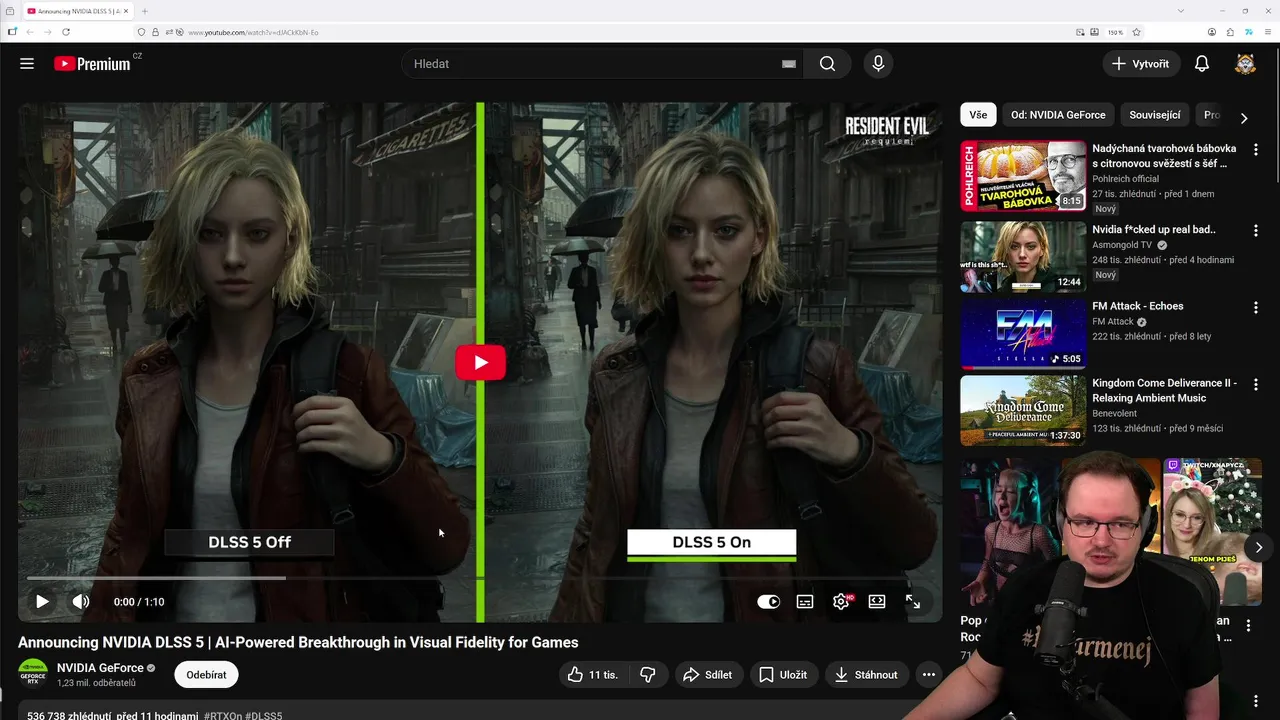The height and width of the screenshot is (720, 1280).
Task: Switch to theater mode
Action: (x=877, y=602)
